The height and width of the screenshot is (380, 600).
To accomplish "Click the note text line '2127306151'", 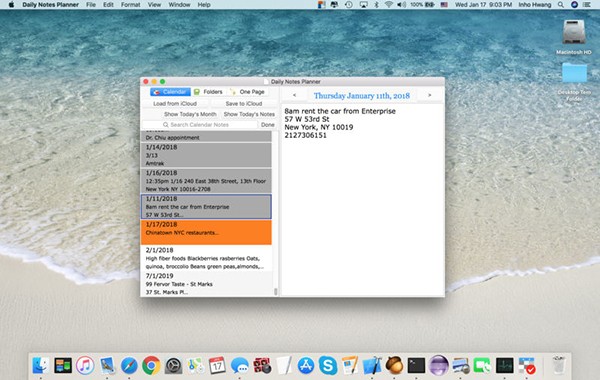I will pyautogui.click(x=305, y=135).
